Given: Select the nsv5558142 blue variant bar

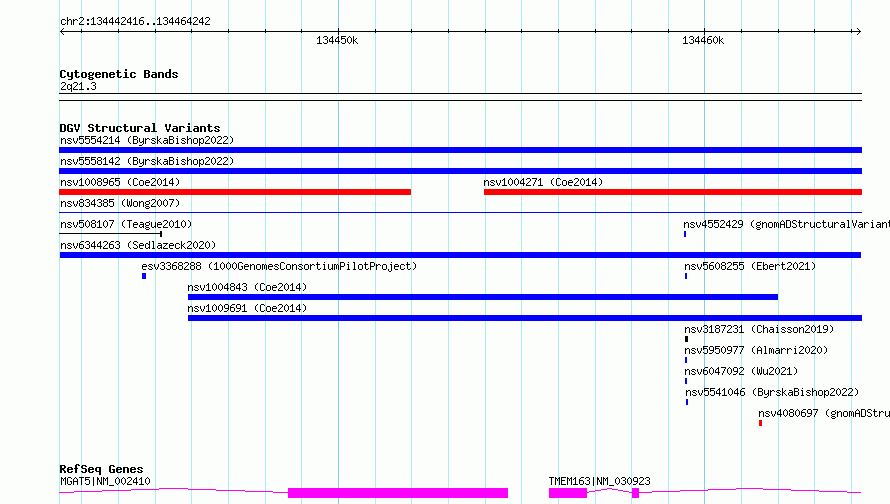Looking at the screenshot, I should coord(460,171).
